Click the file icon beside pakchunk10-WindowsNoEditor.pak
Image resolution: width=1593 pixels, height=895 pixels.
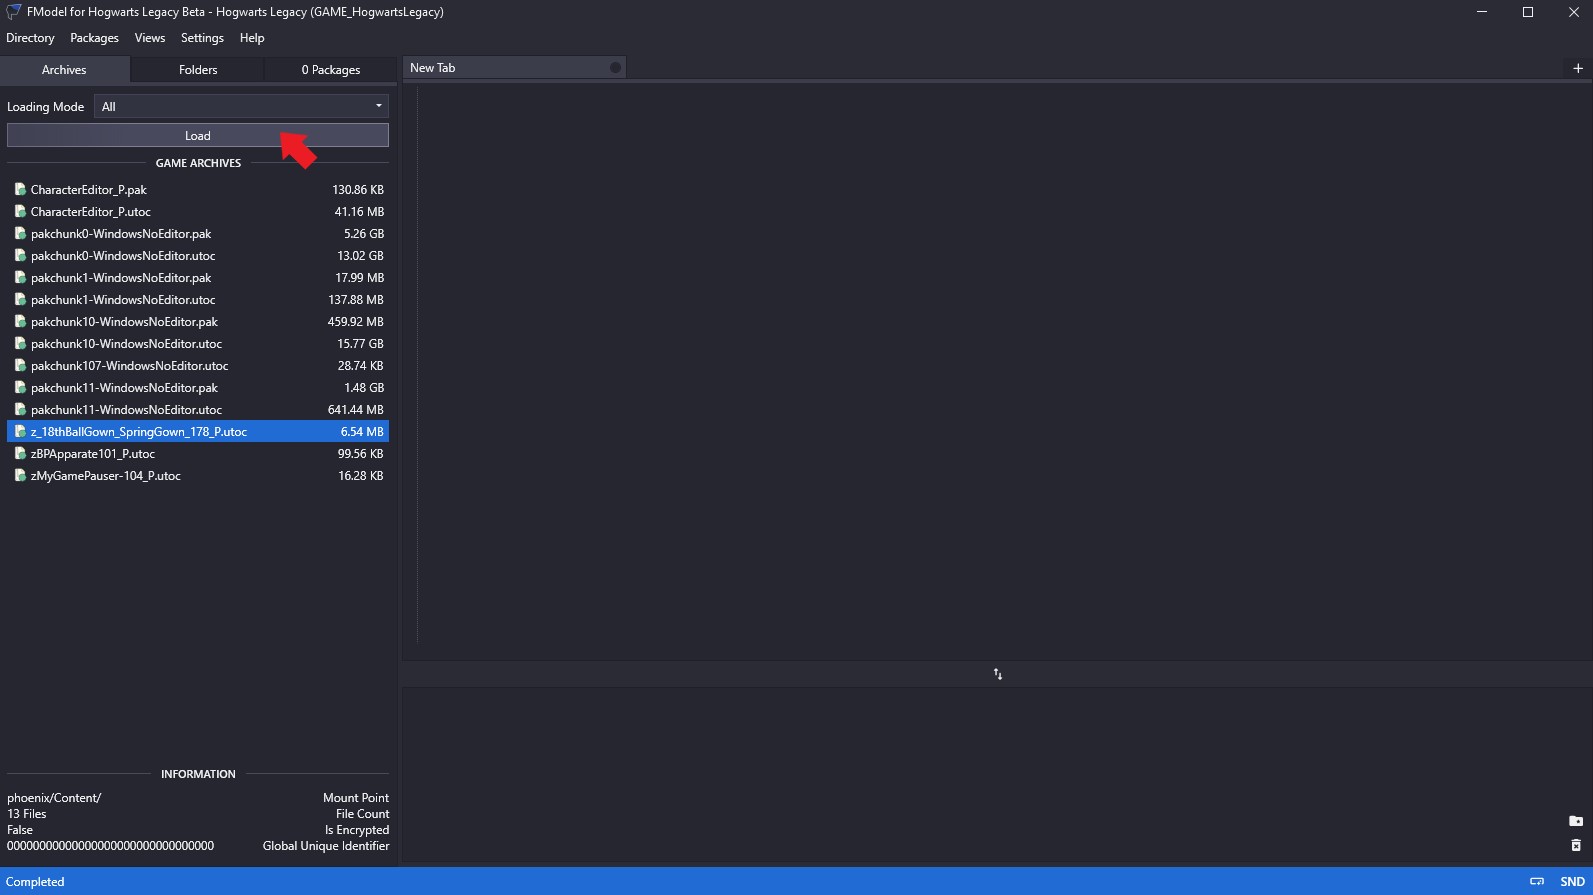(x=20, y=321)
